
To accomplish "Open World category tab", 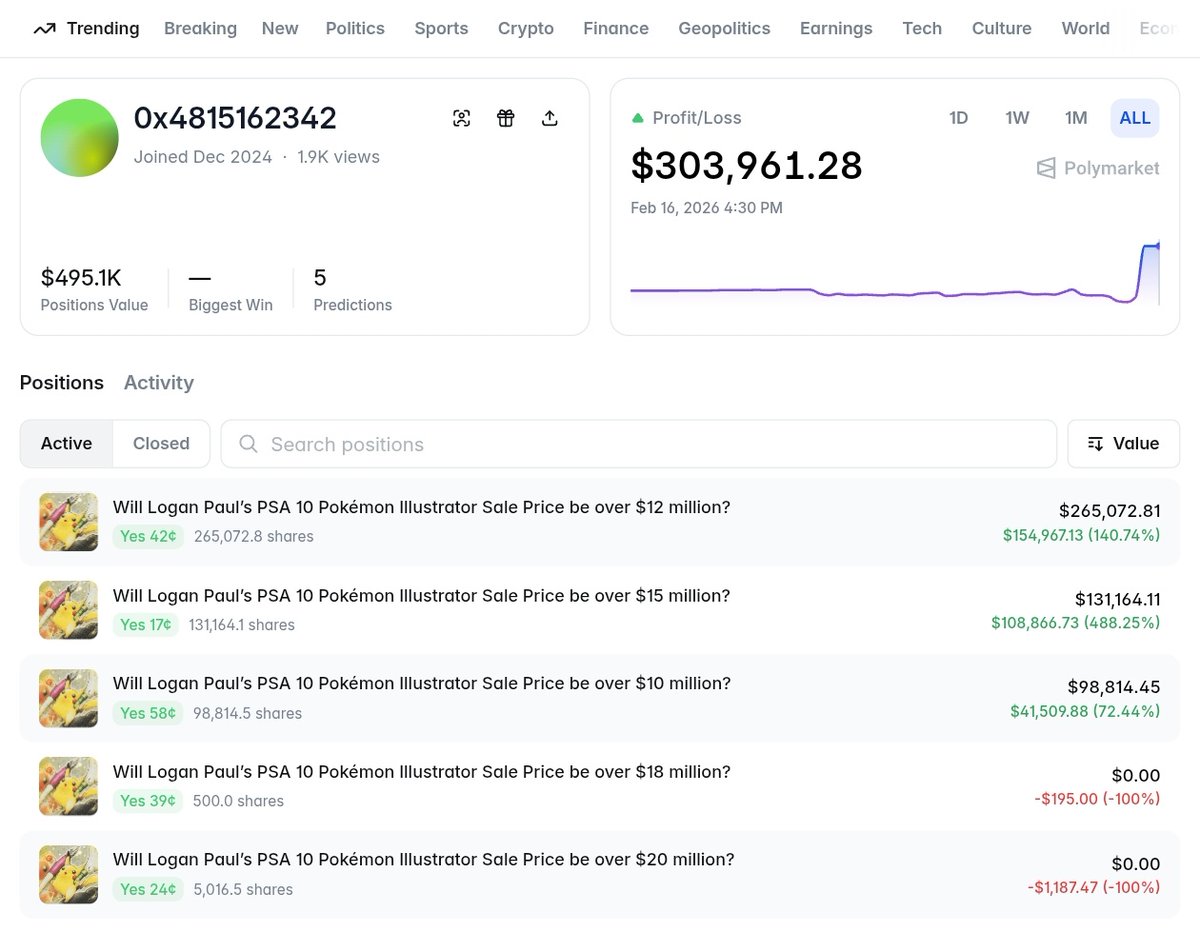I will point(1086,28).
